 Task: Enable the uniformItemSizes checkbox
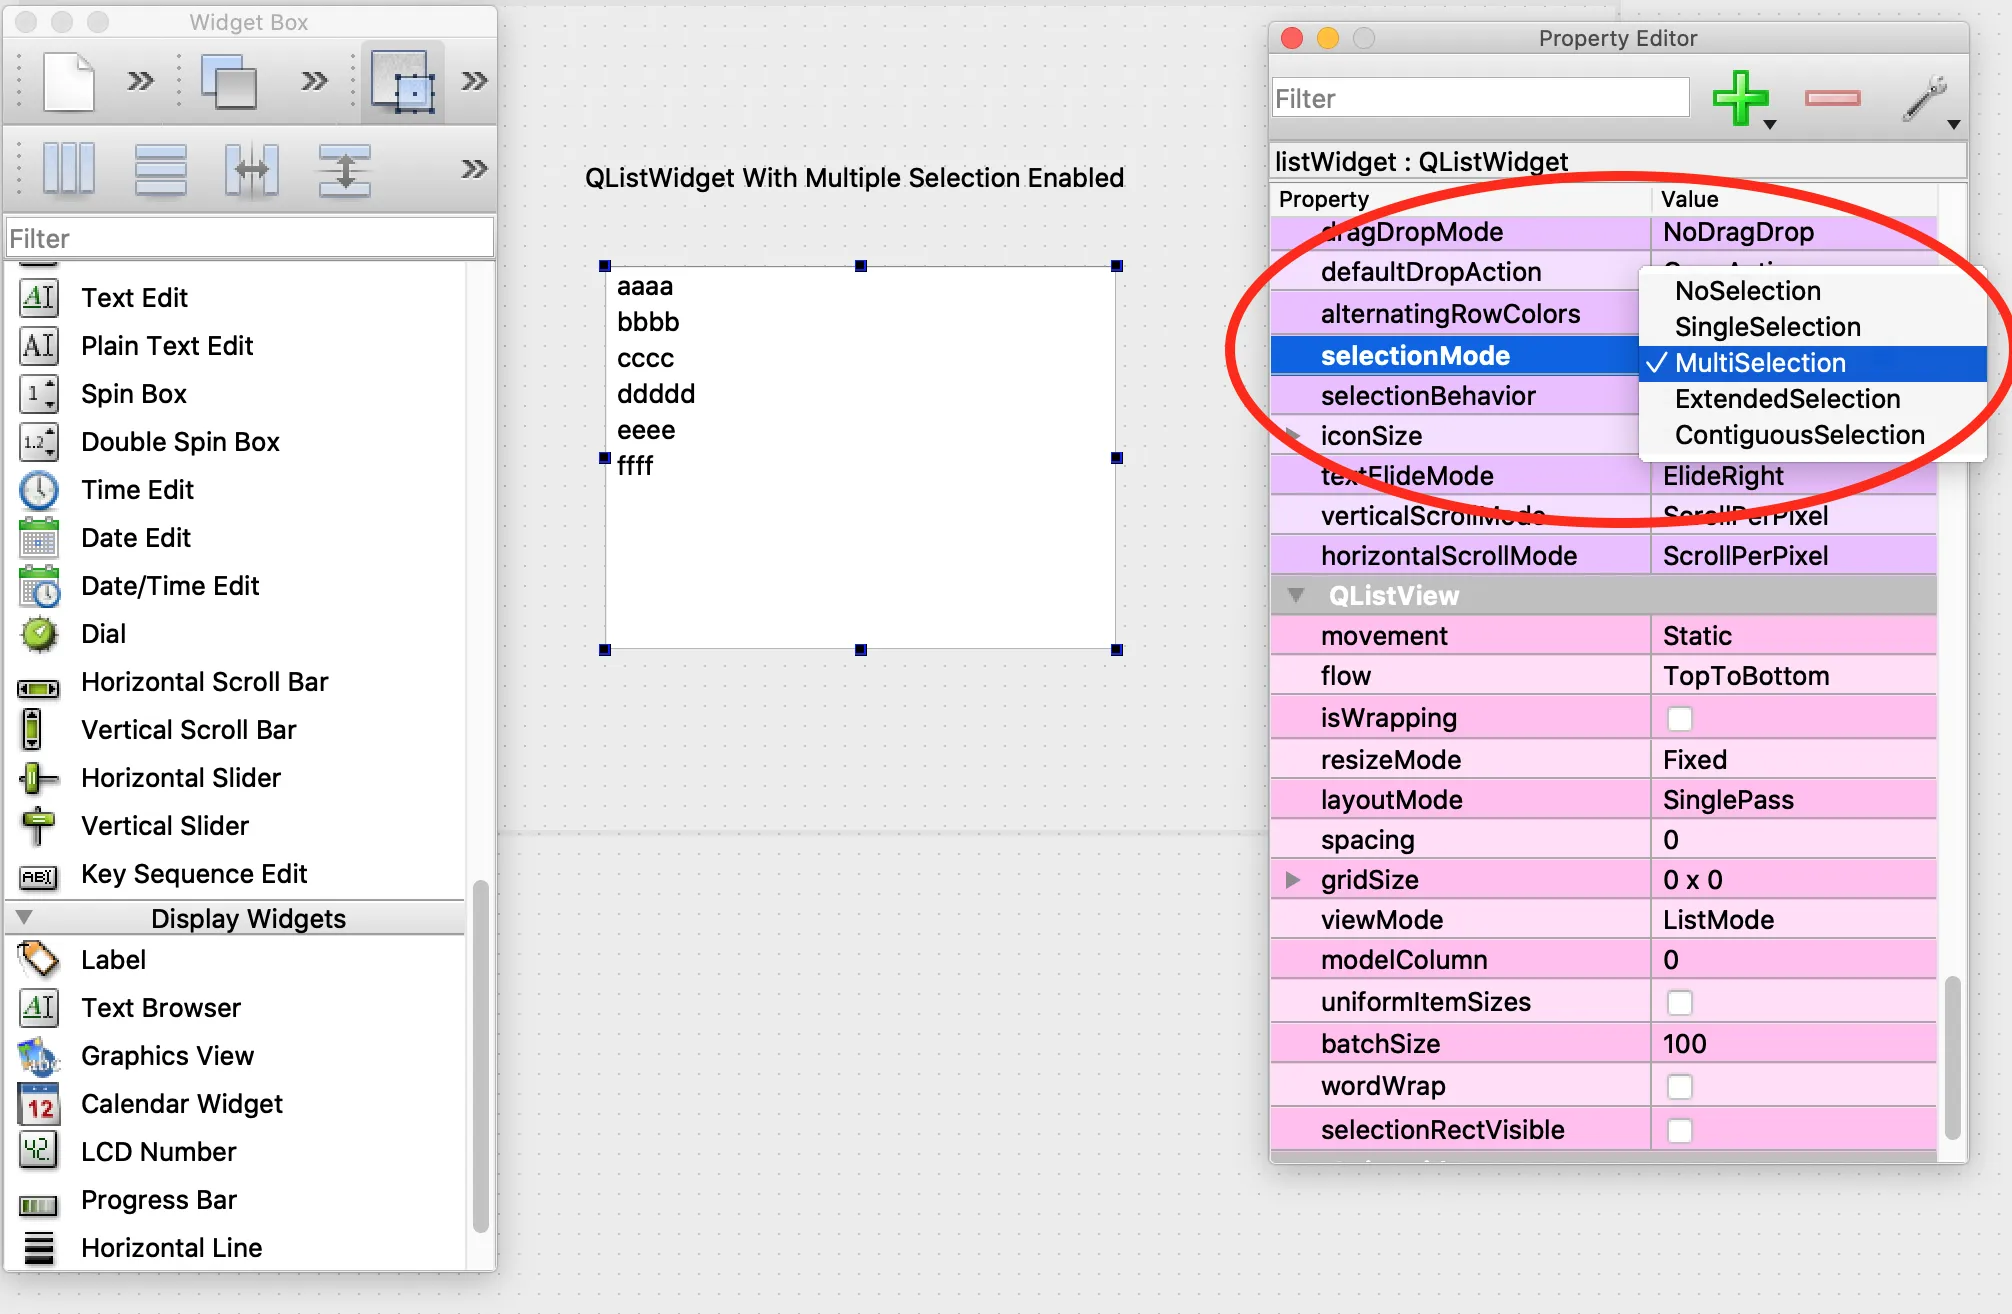pos(1680,1003)
